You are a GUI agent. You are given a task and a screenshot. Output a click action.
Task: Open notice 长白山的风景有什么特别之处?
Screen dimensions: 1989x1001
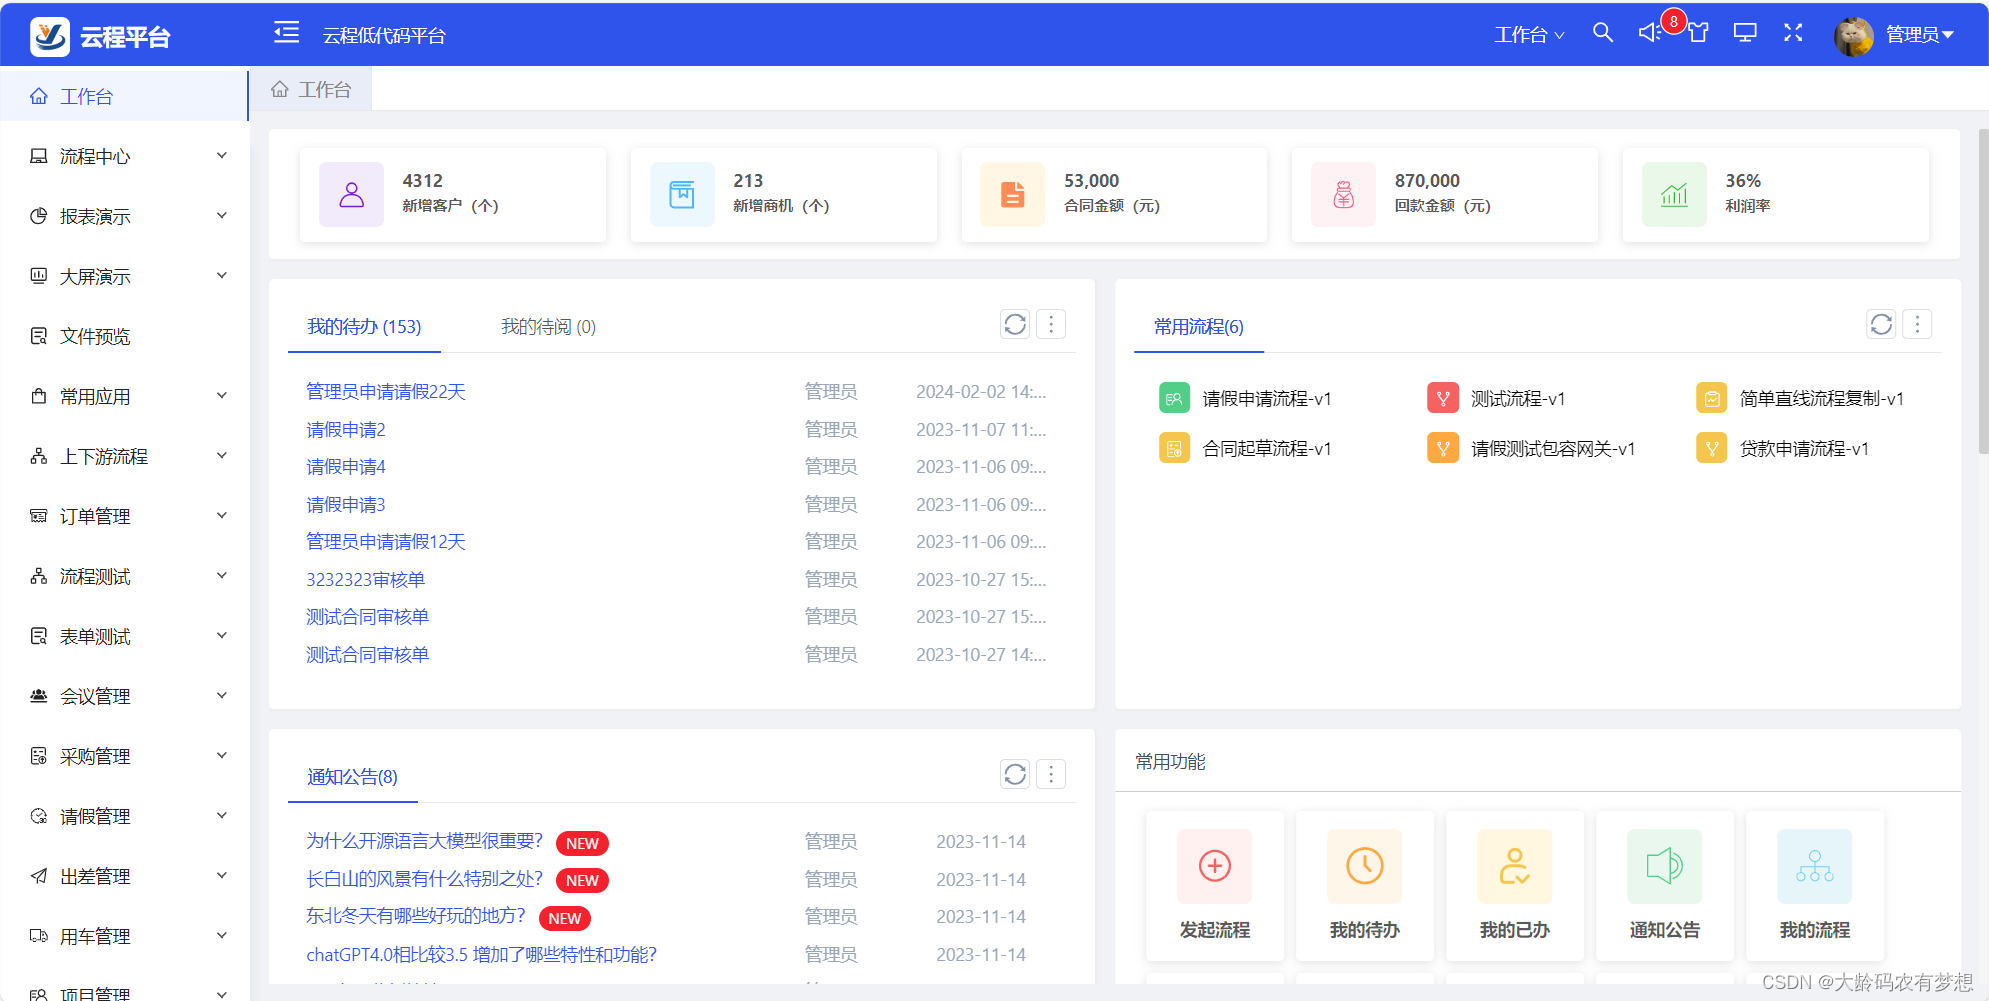[424, 879]
